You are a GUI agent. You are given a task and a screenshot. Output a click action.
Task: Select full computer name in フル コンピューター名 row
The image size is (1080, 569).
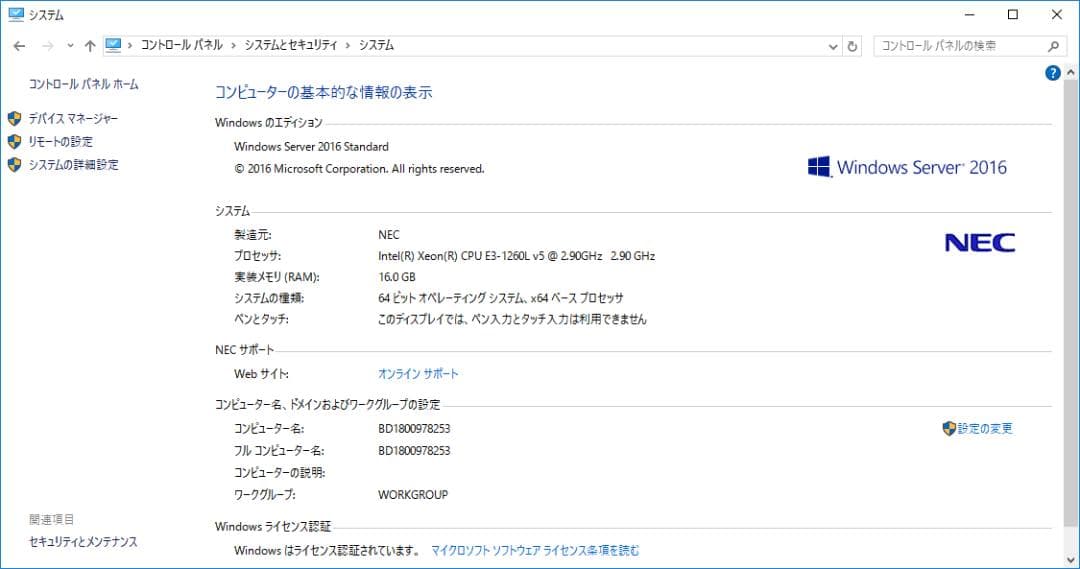pos(414,451)
